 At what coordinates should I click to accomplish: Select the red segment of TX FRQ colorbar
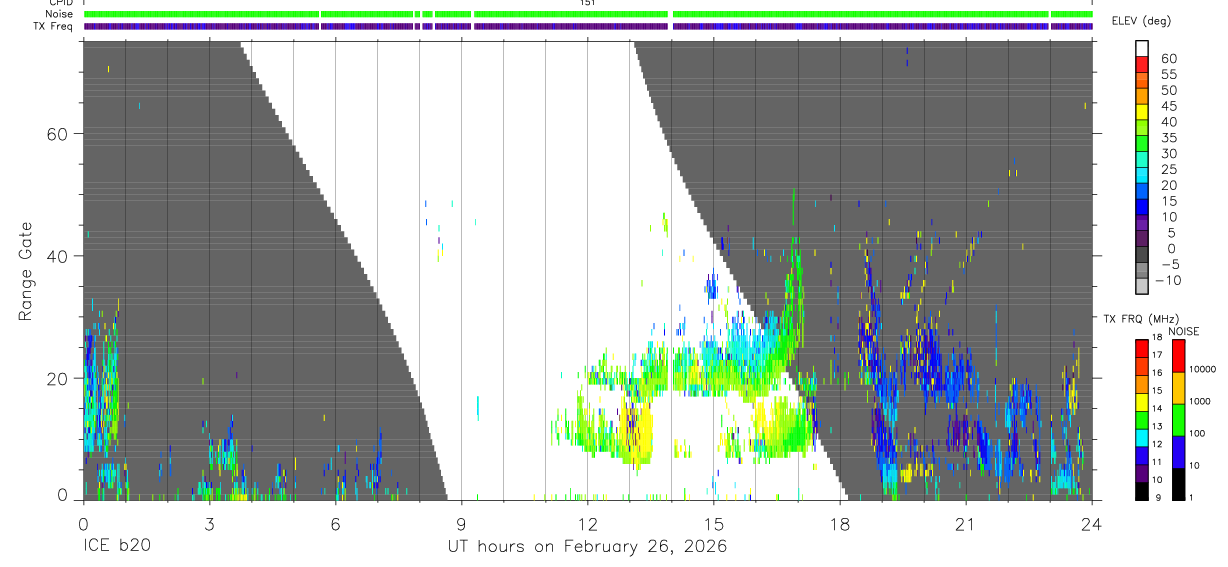tap(1142, 349)
